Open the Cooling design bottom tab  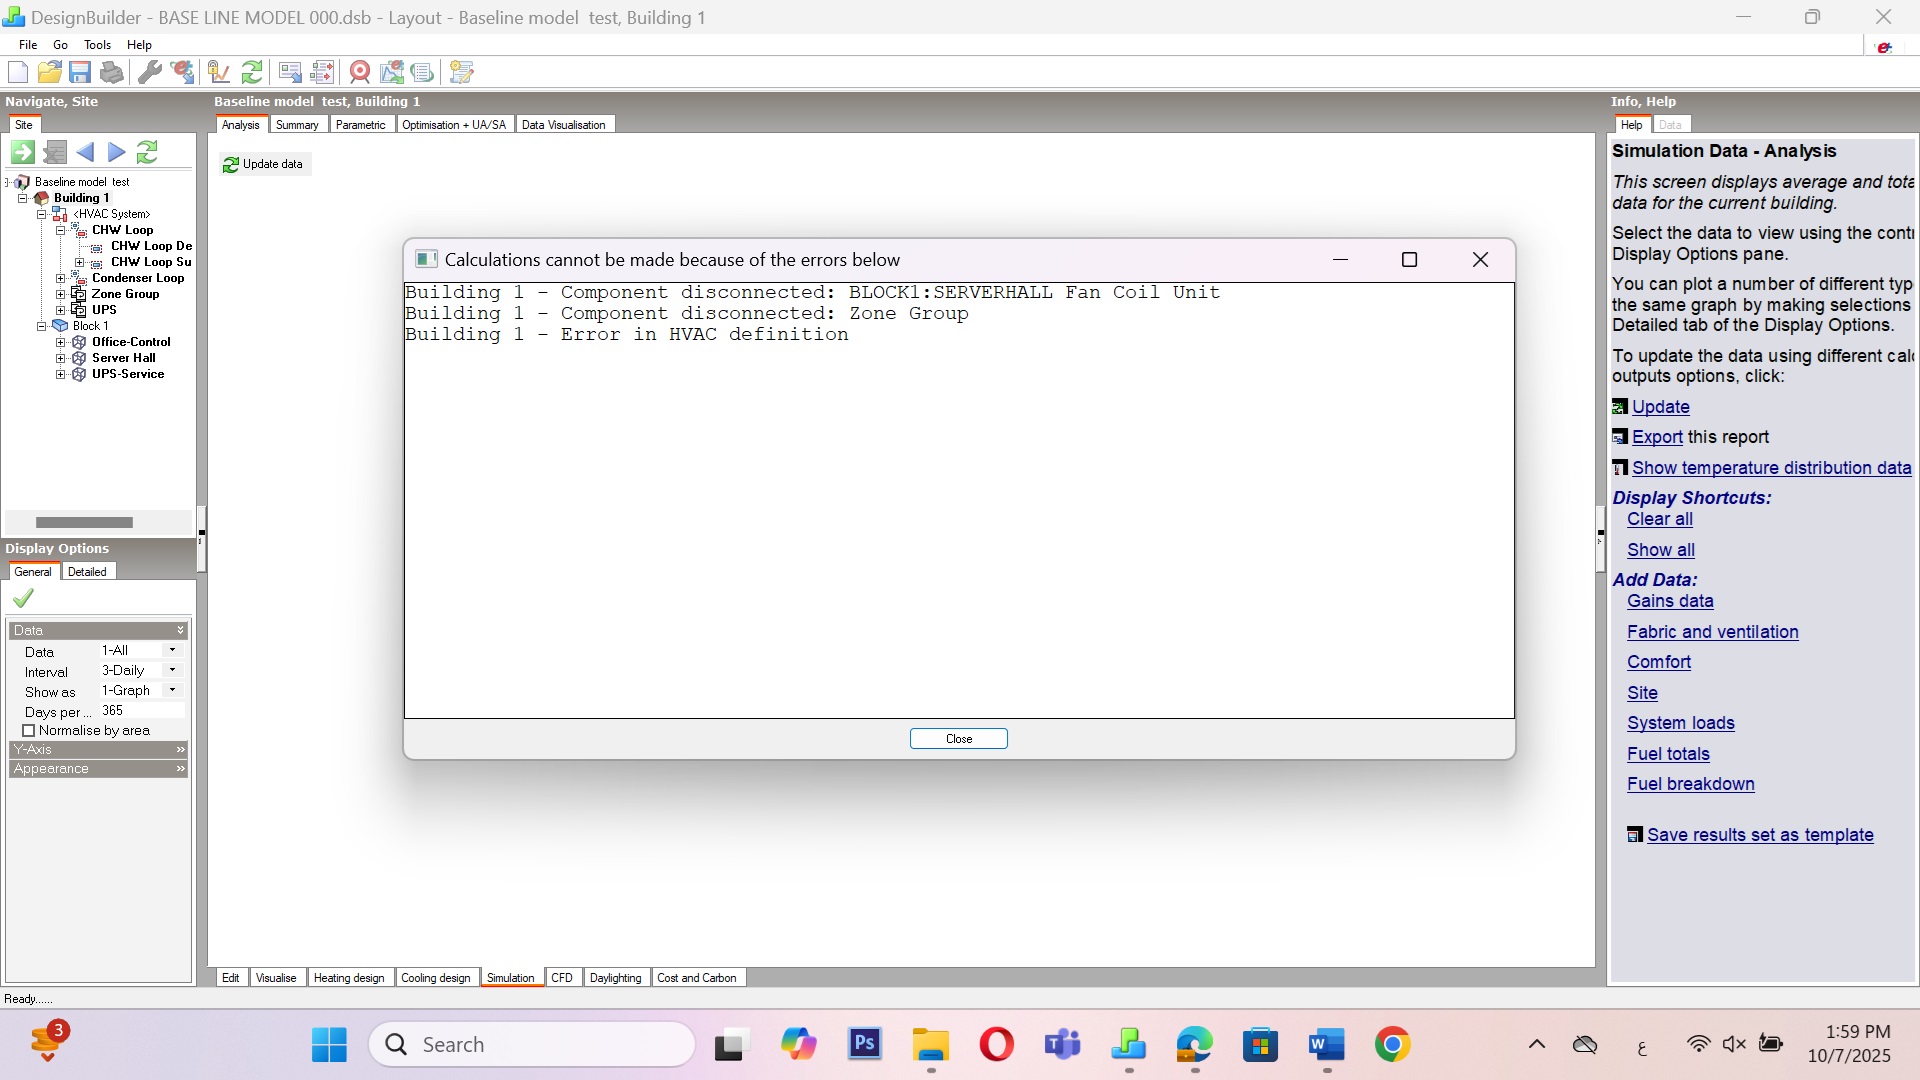pyautogui.click(x=435, y=978)
